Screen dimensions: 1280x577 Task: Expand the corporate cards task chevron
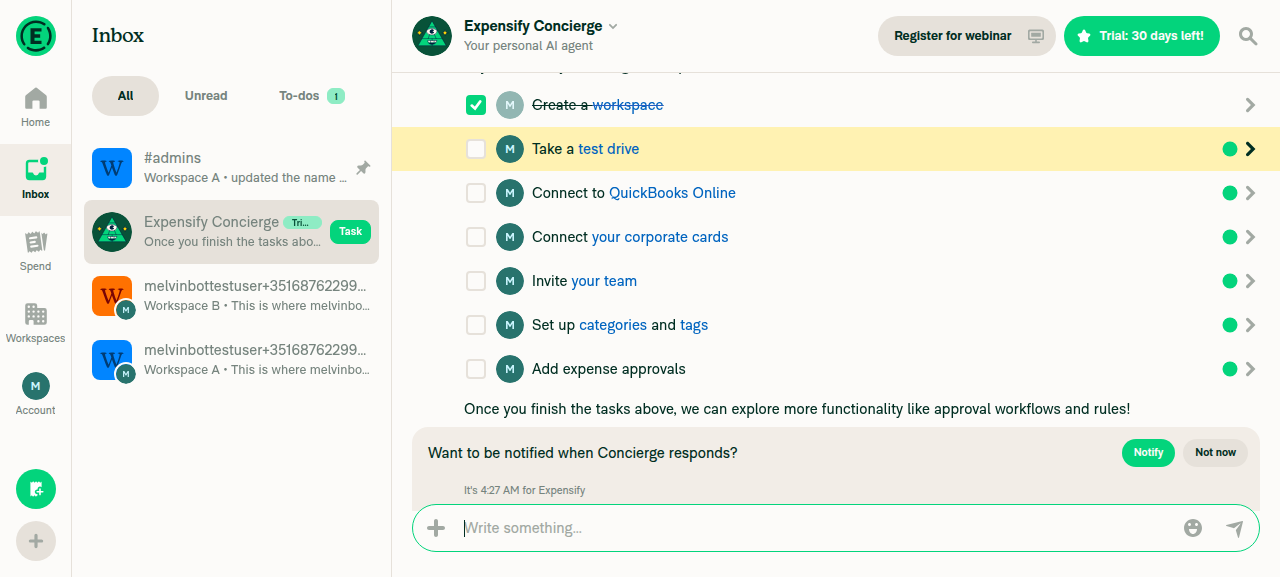[x=1250, y=237]
